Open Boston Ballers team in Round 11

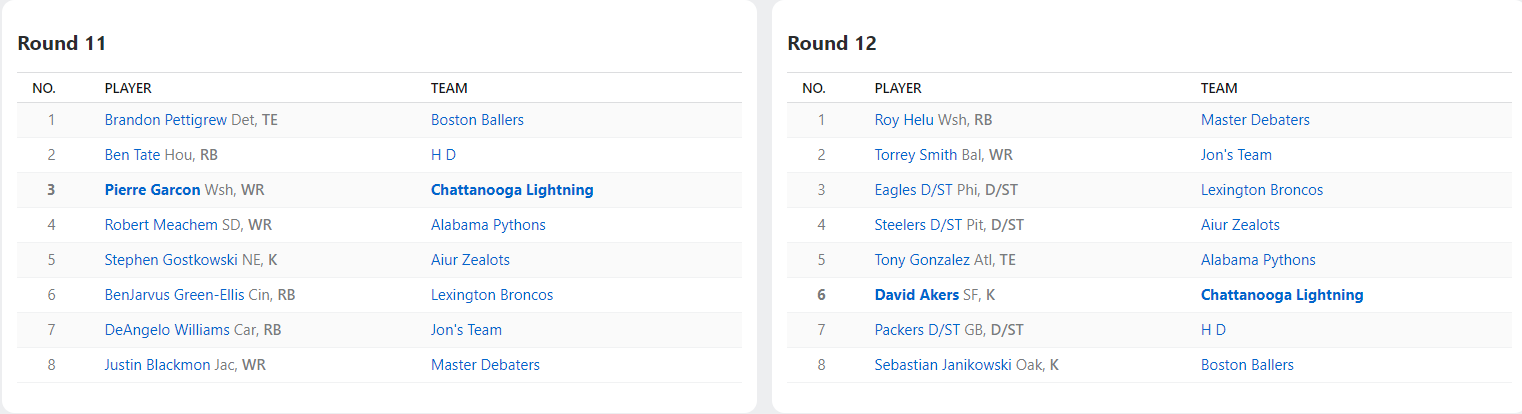click(477, 120)
